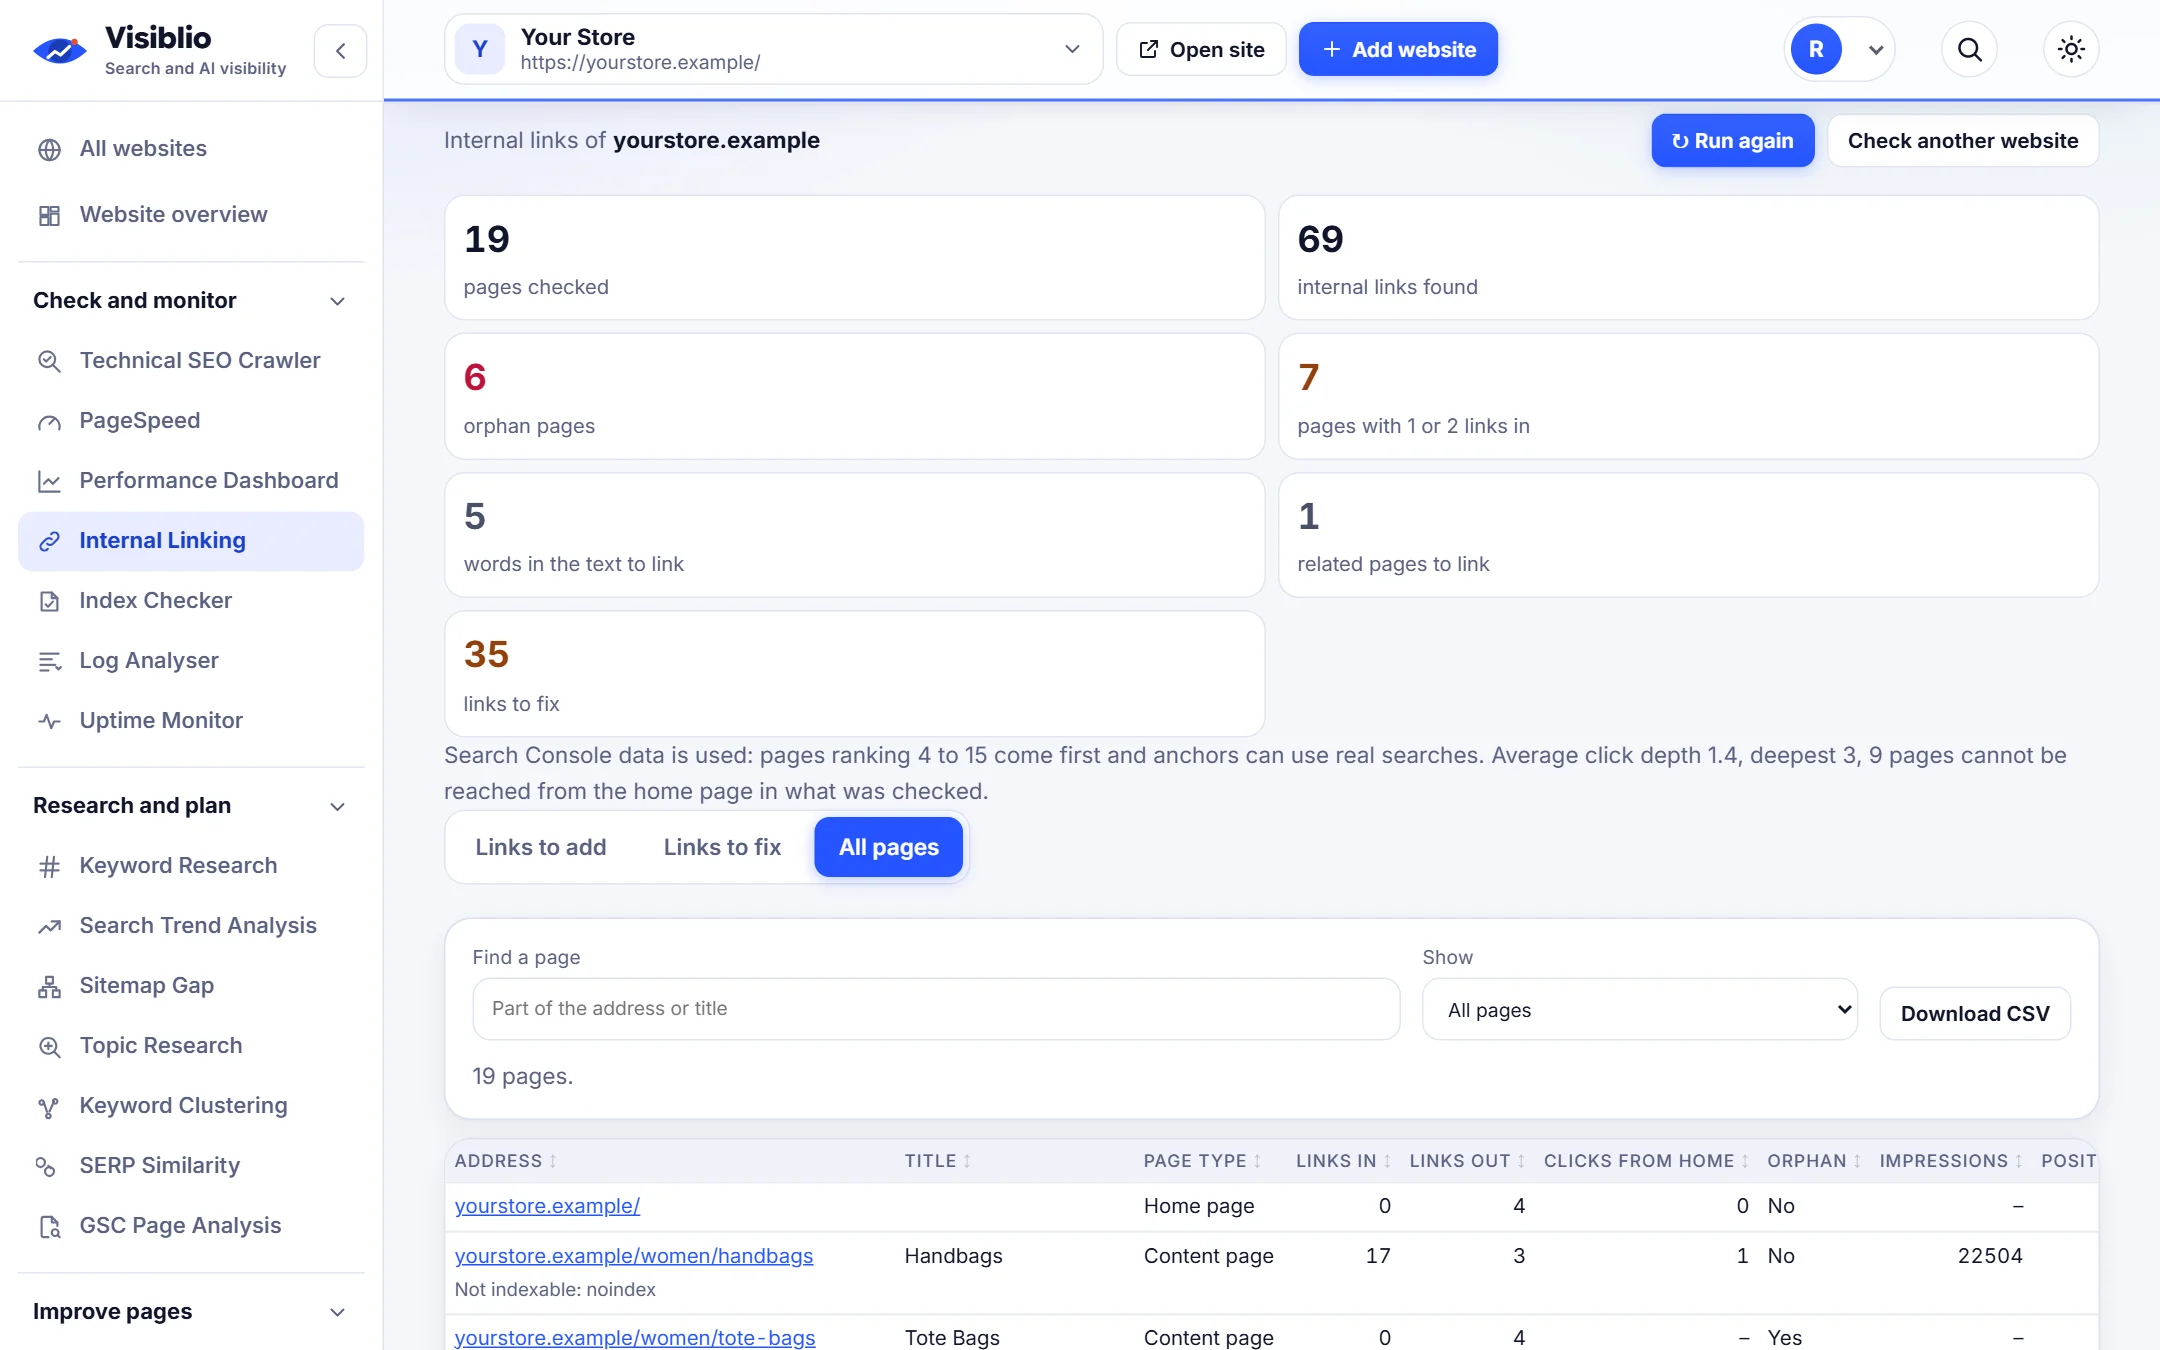Screen dimensions: 2160x1350
Task: Click the 22504 impressions value
Action: 1990,1256
